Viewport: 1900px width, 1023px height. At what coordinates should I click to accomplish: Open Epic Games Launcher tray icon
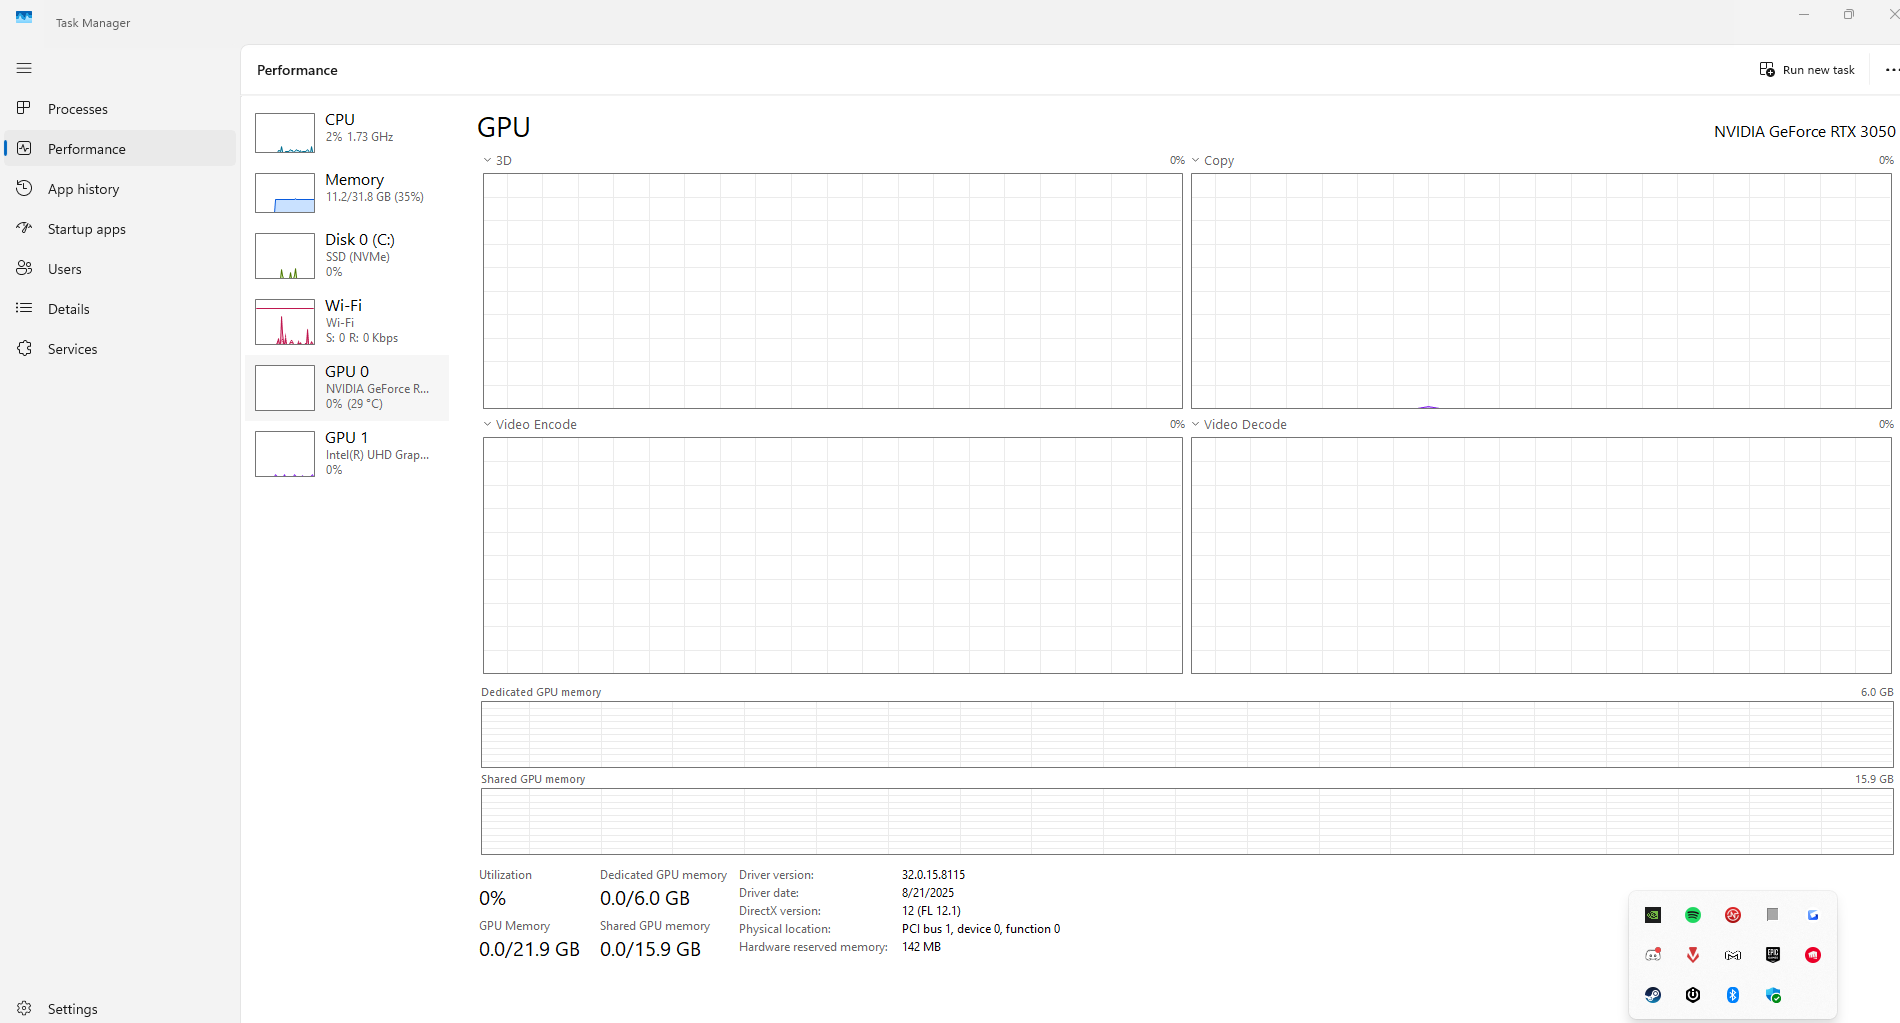1773,955
